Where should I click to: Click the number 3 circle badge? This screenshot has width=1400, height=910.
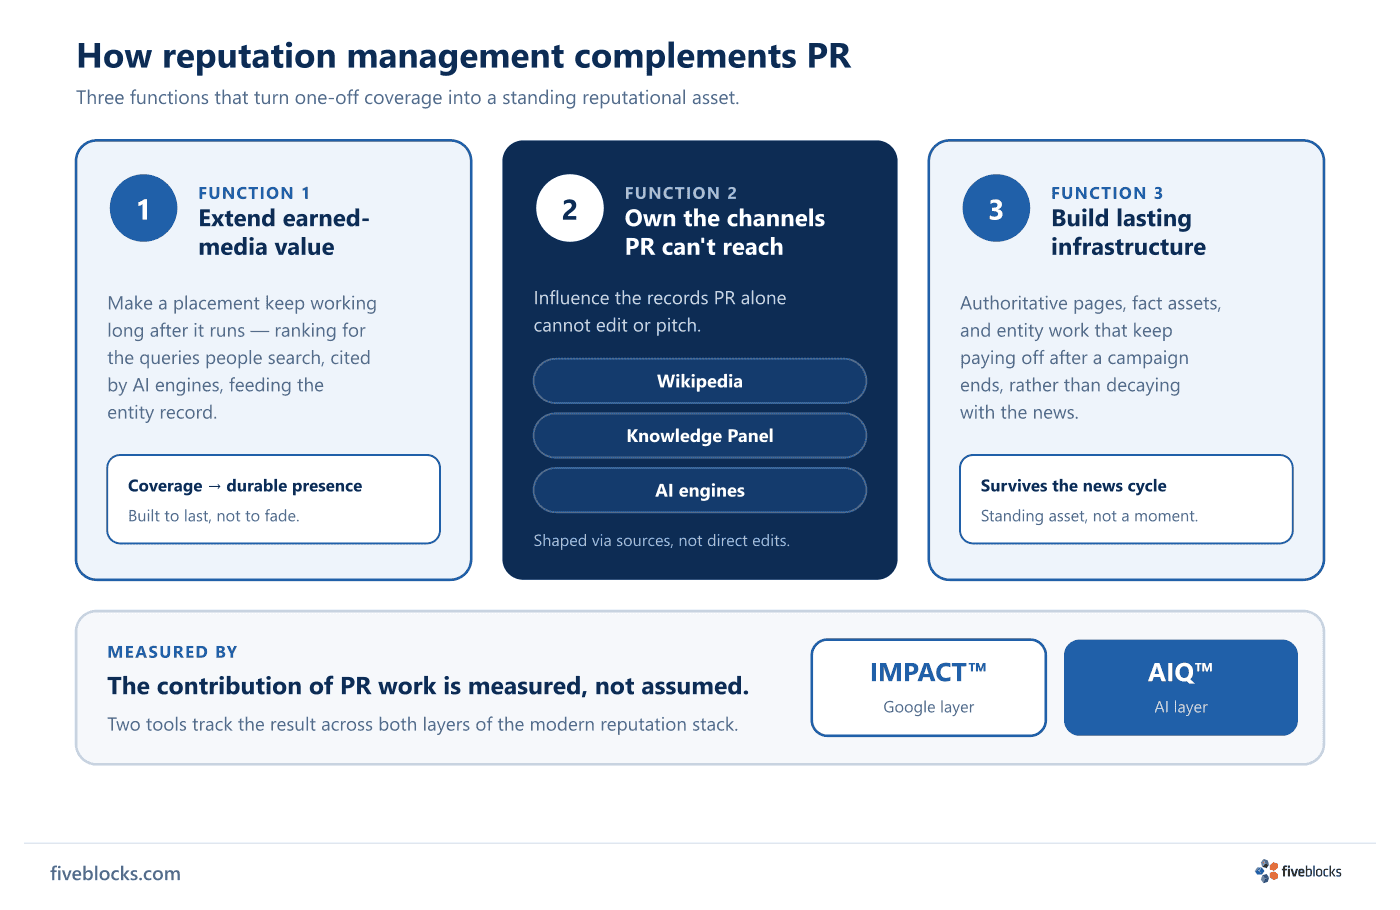click(x=996, y=208)
